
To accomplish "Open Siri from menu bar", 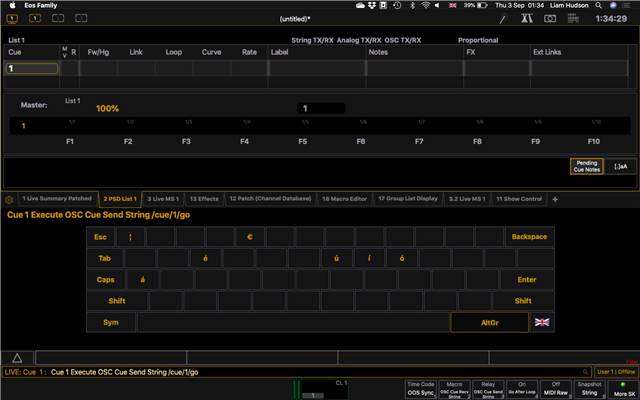I will point(613,5).
